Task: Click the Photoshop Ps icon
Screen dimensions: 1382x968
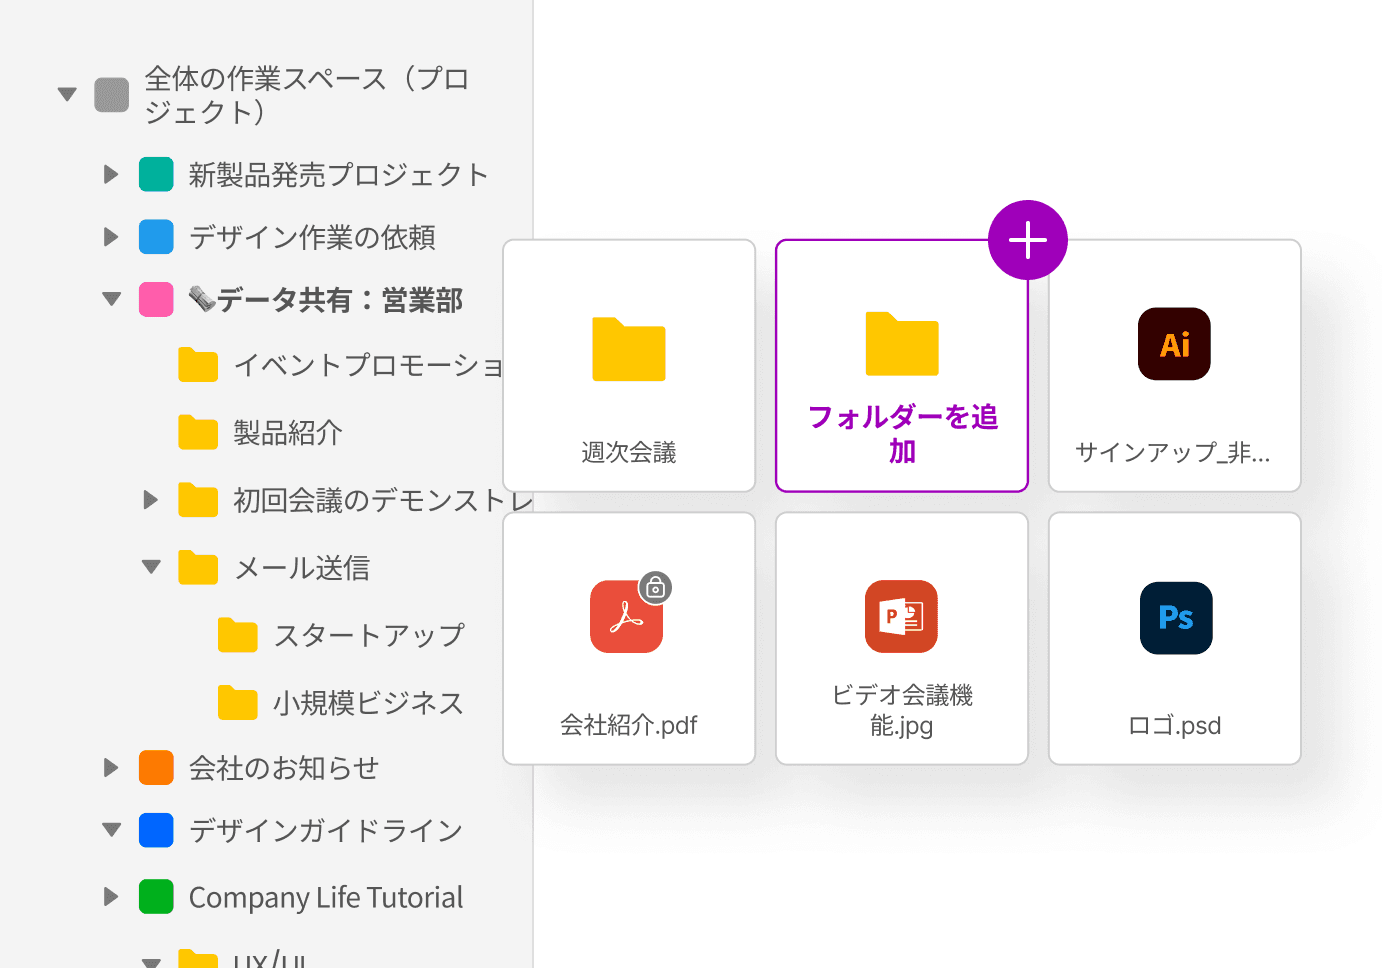Action: coord(1176,618)
